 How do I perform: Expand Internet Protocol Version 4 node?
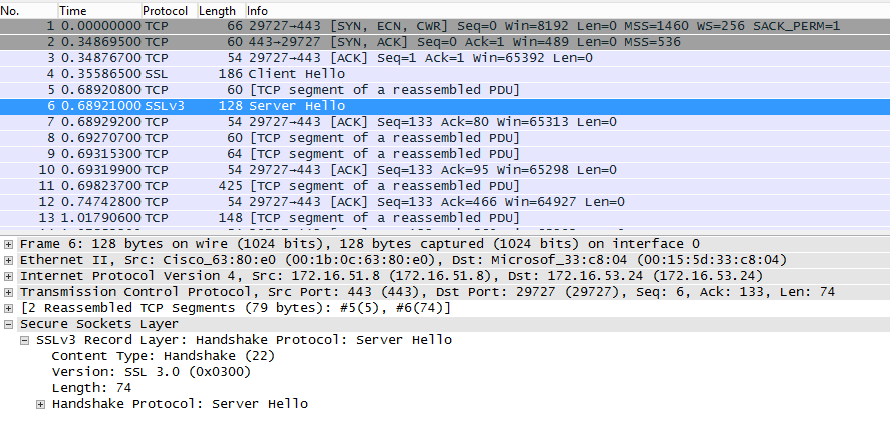9,276
